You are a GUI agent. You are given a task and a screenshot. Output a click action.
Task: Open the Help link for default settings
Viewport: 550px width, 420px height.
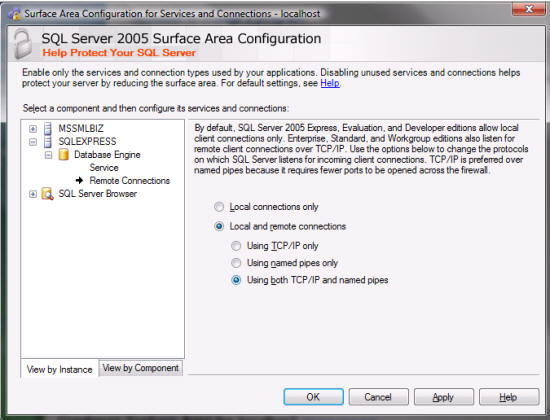pos(330,84)
